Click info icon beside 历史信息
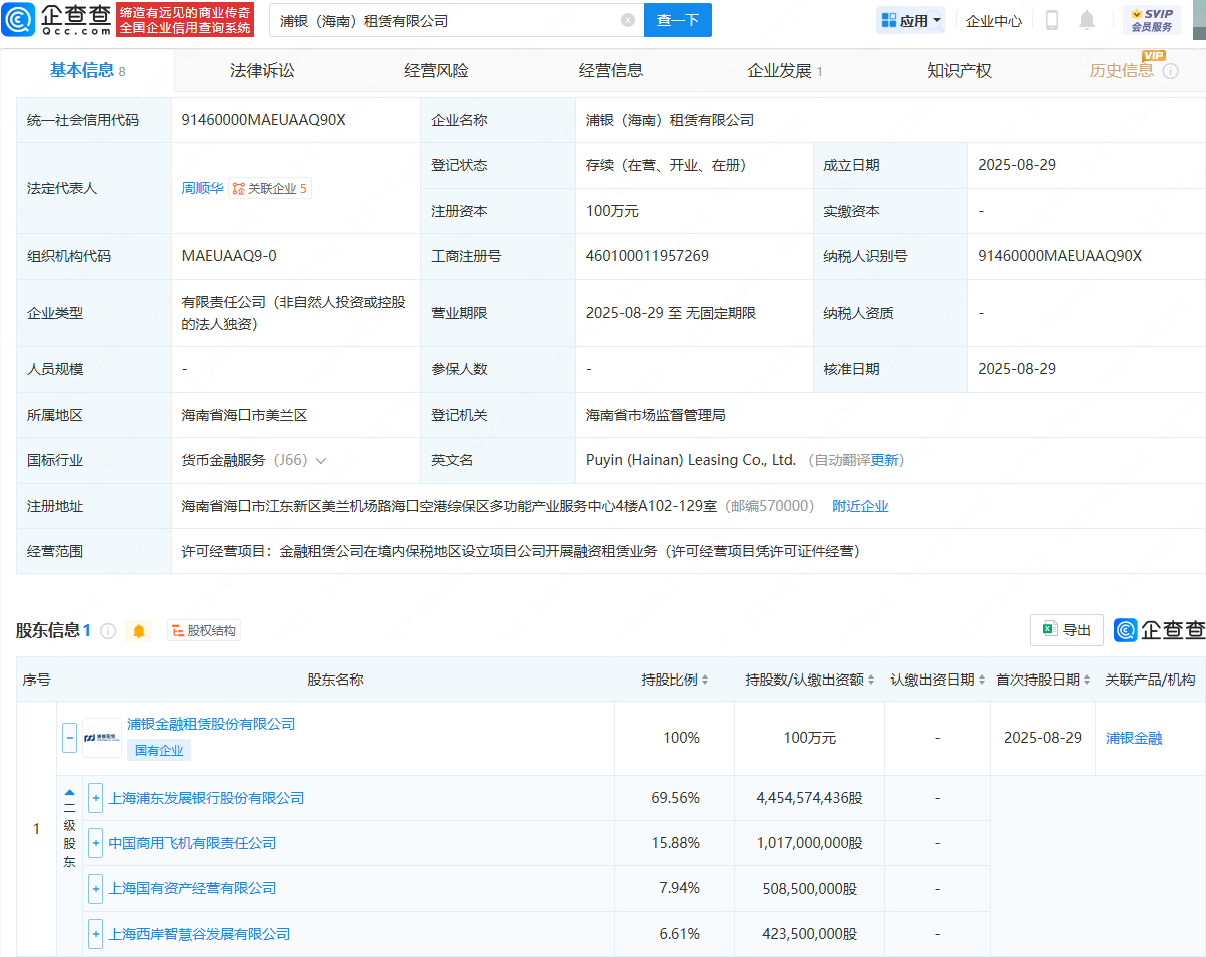Screen dimensions: 1206x957 [x=1170, y=71]
